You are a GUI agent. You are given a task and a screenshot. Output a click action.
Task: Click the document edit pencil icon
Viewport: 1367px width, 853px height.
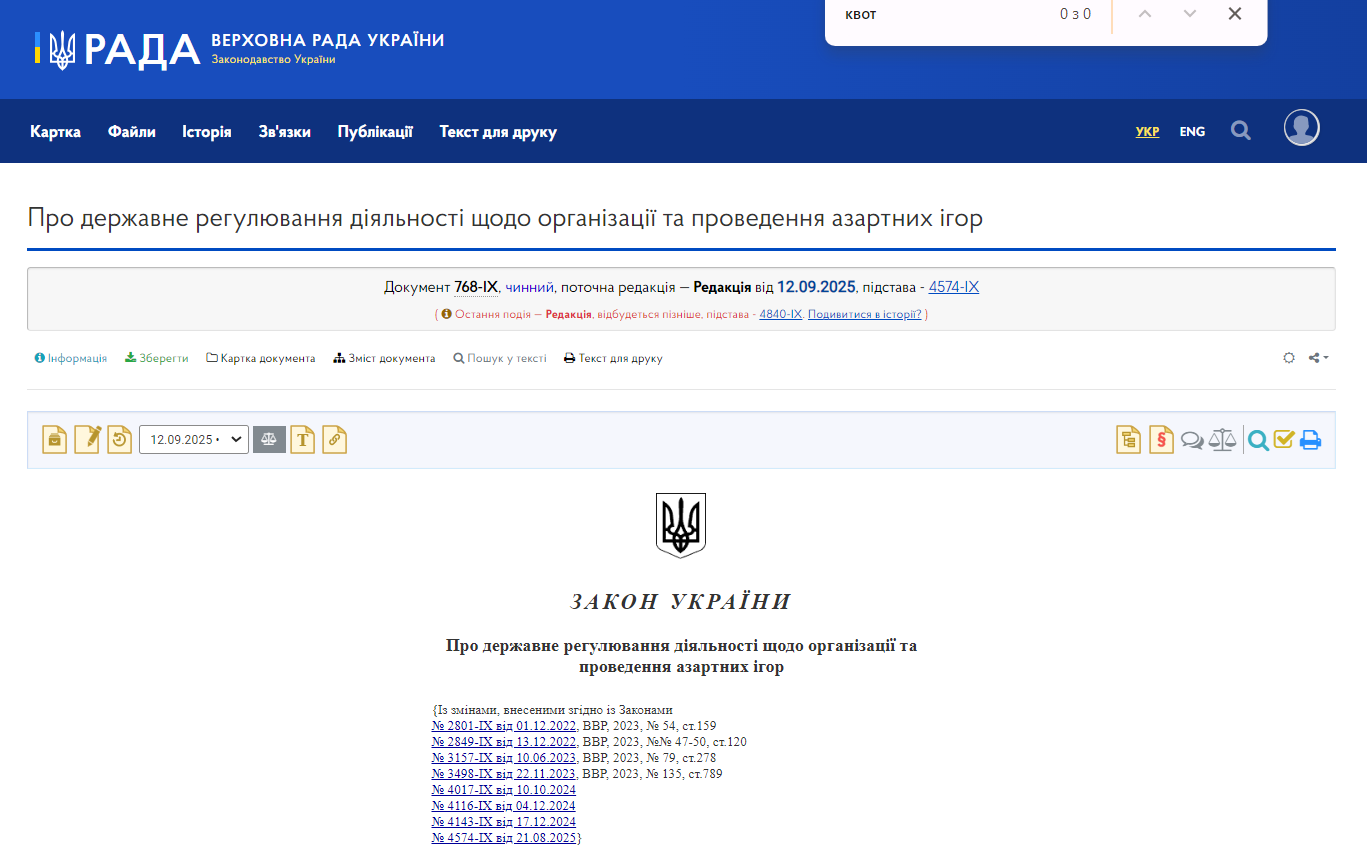[x=87, y=440]
